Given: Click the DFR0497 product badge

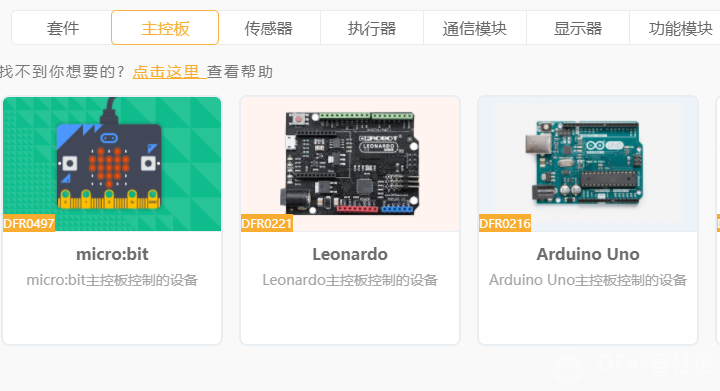Looking at the screenshot, I should click(29, 223).
